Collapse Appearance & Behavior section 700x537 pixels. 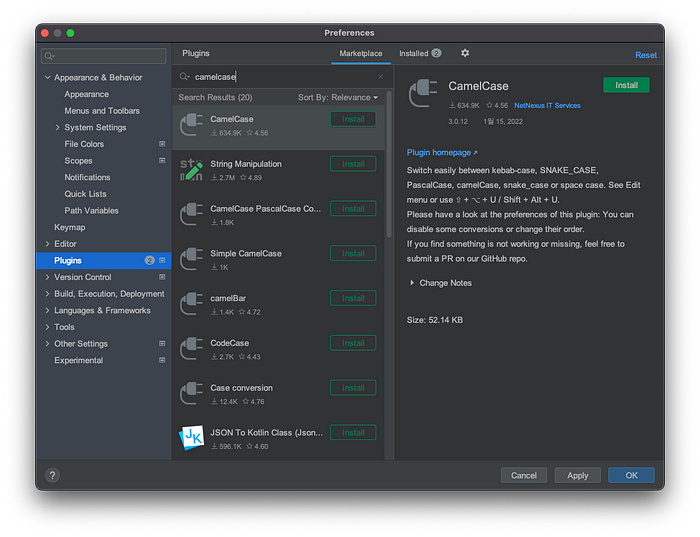[47, 77]
